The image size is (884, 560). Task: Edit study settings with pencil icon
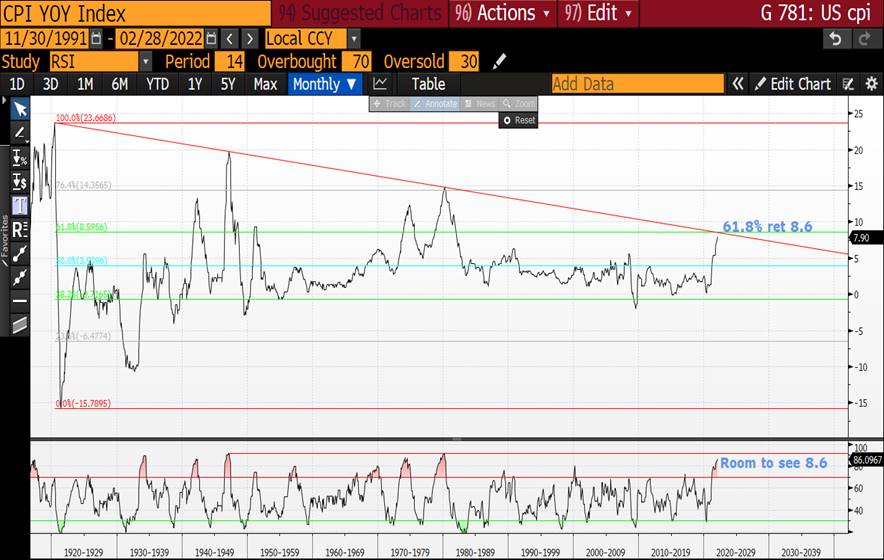coord(499,61)
